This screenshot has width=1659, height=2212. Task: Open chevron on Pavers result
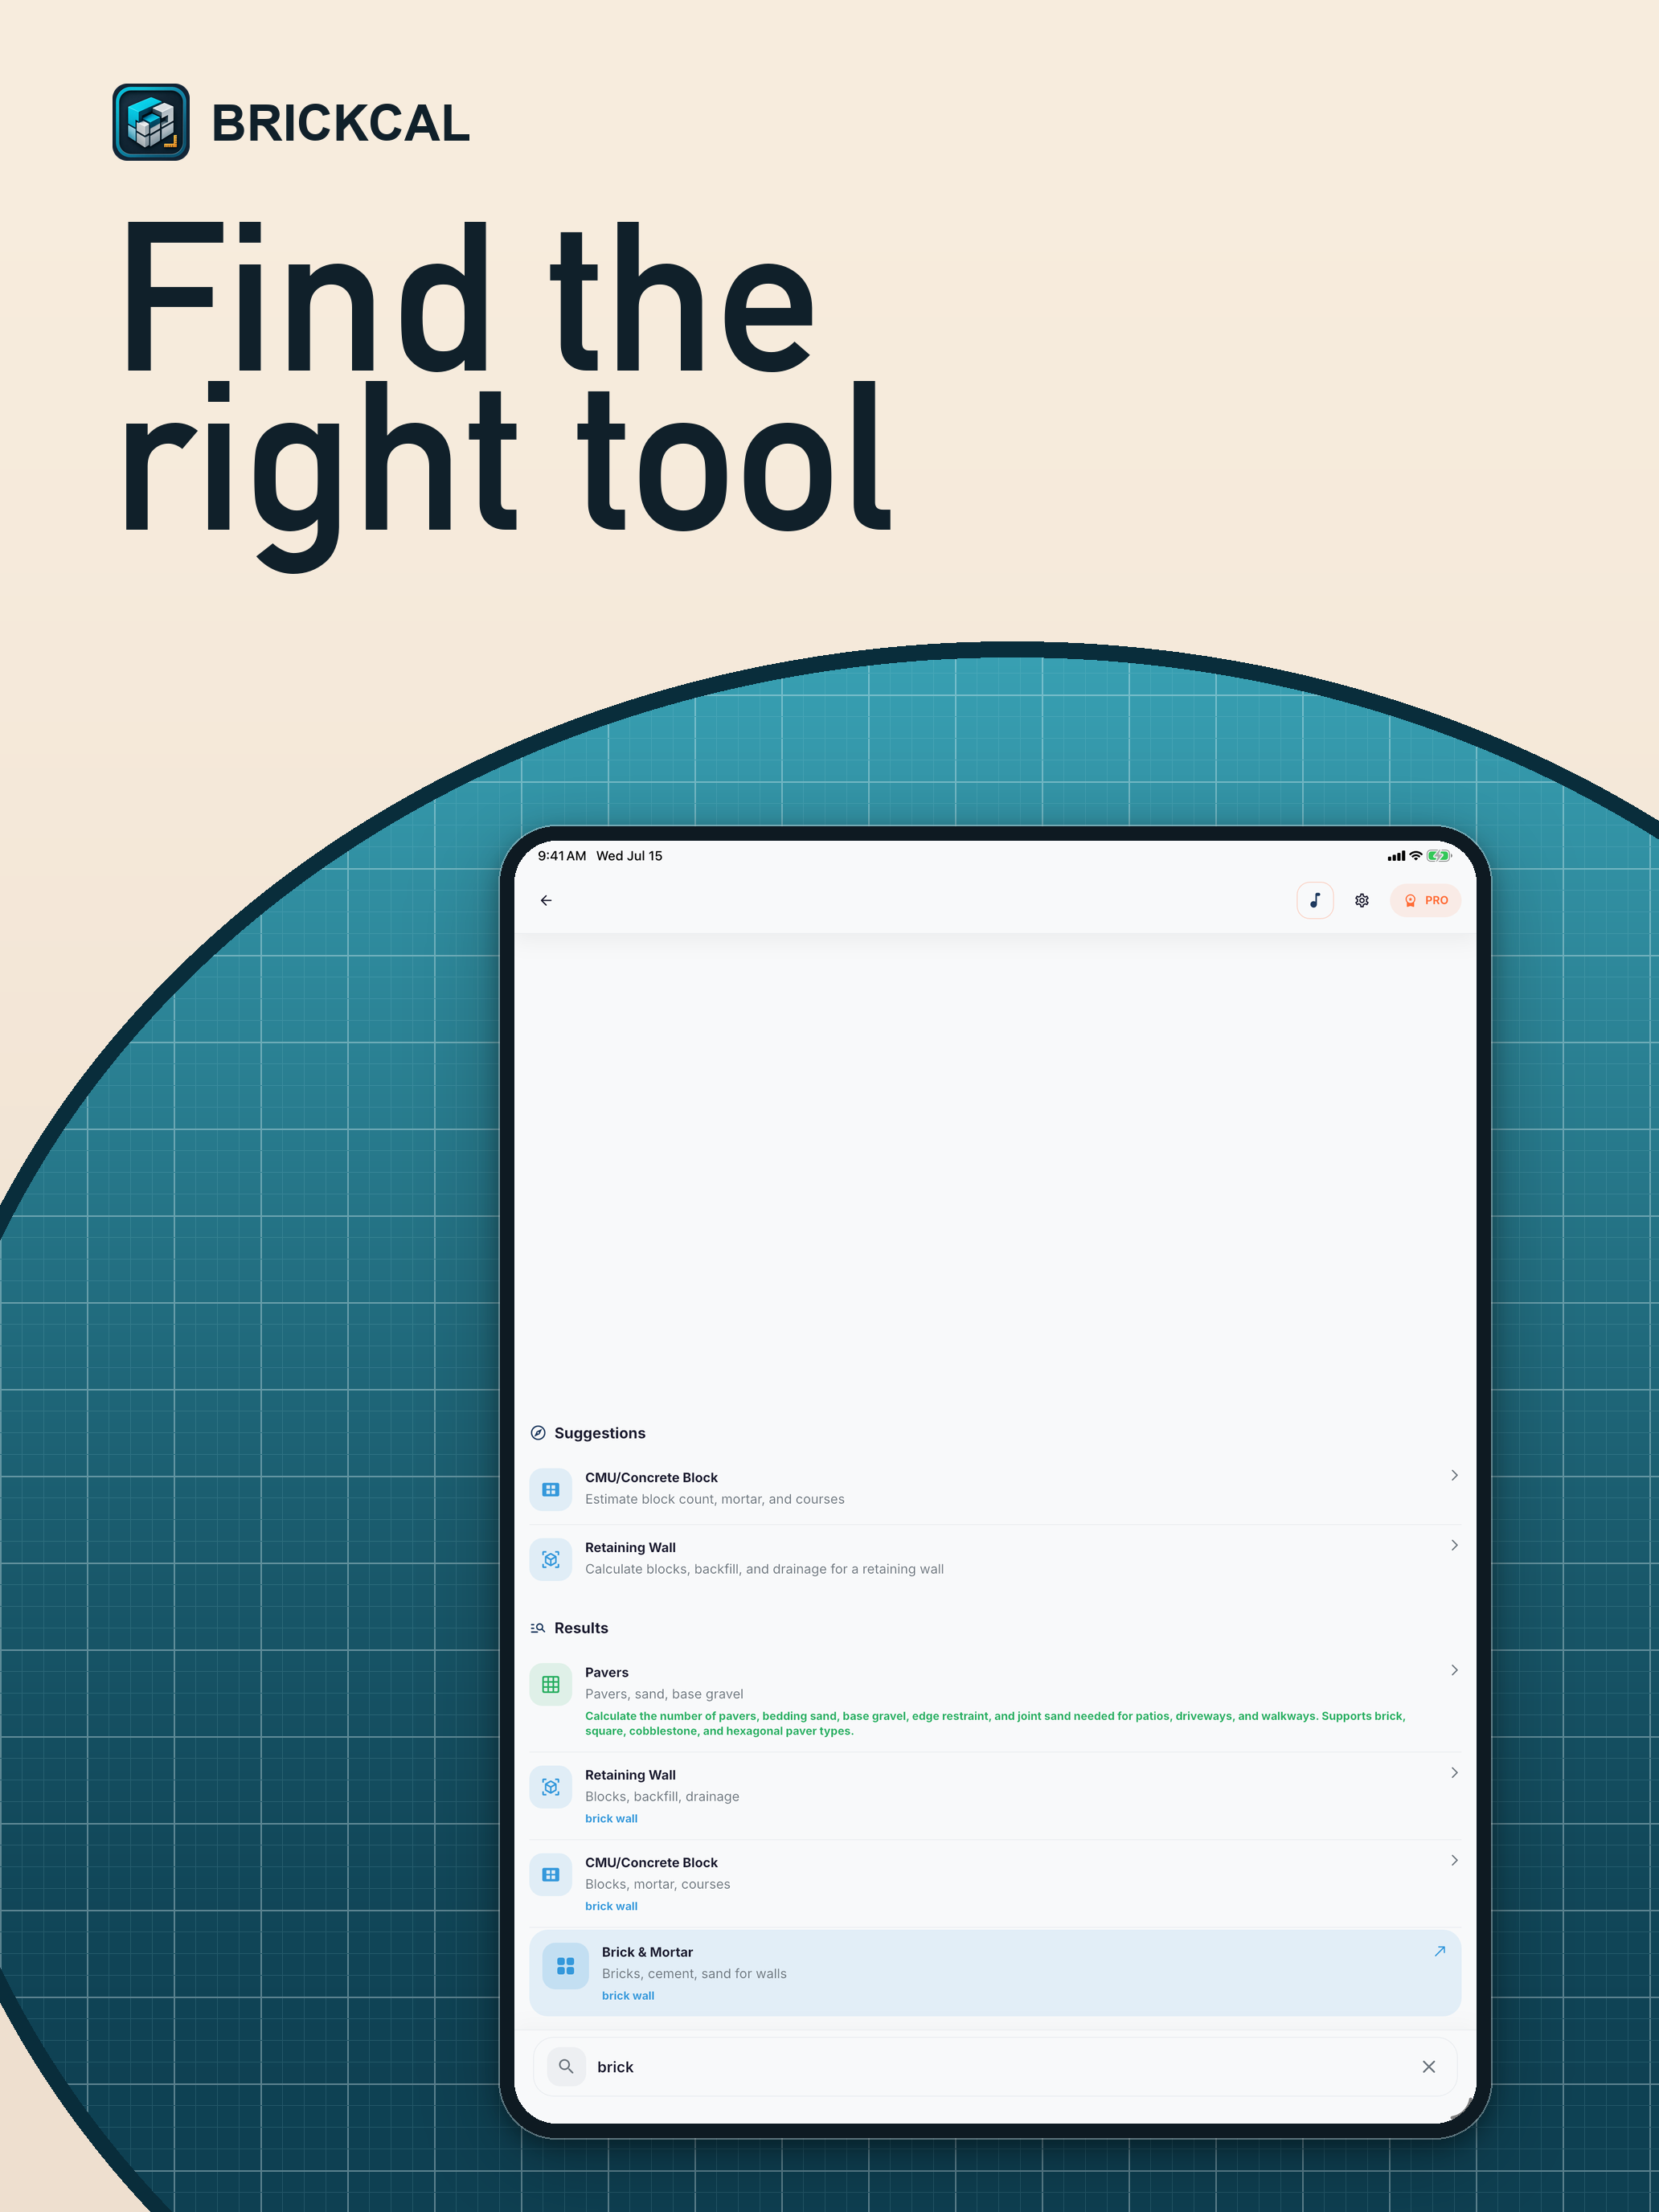[x=1454, y=1670]
